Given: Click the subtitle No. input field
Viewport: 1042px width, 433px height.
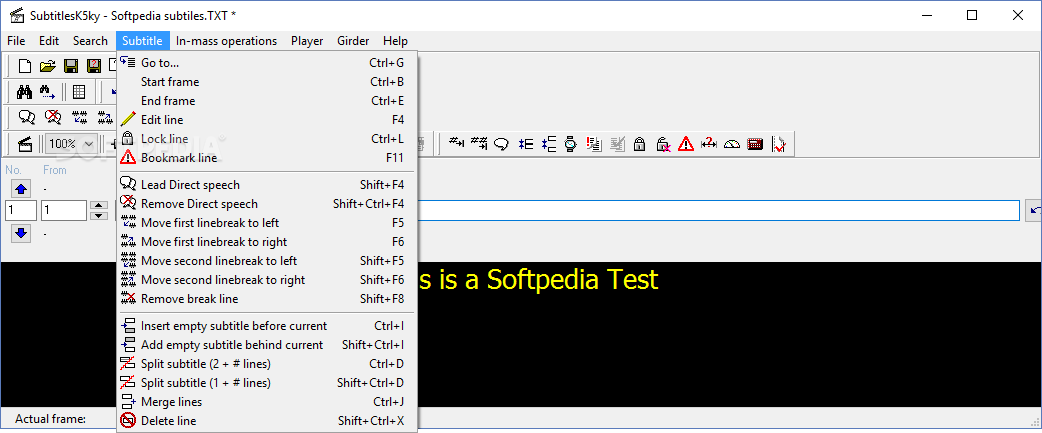Looking at the screenshot, I should [21, 211].
